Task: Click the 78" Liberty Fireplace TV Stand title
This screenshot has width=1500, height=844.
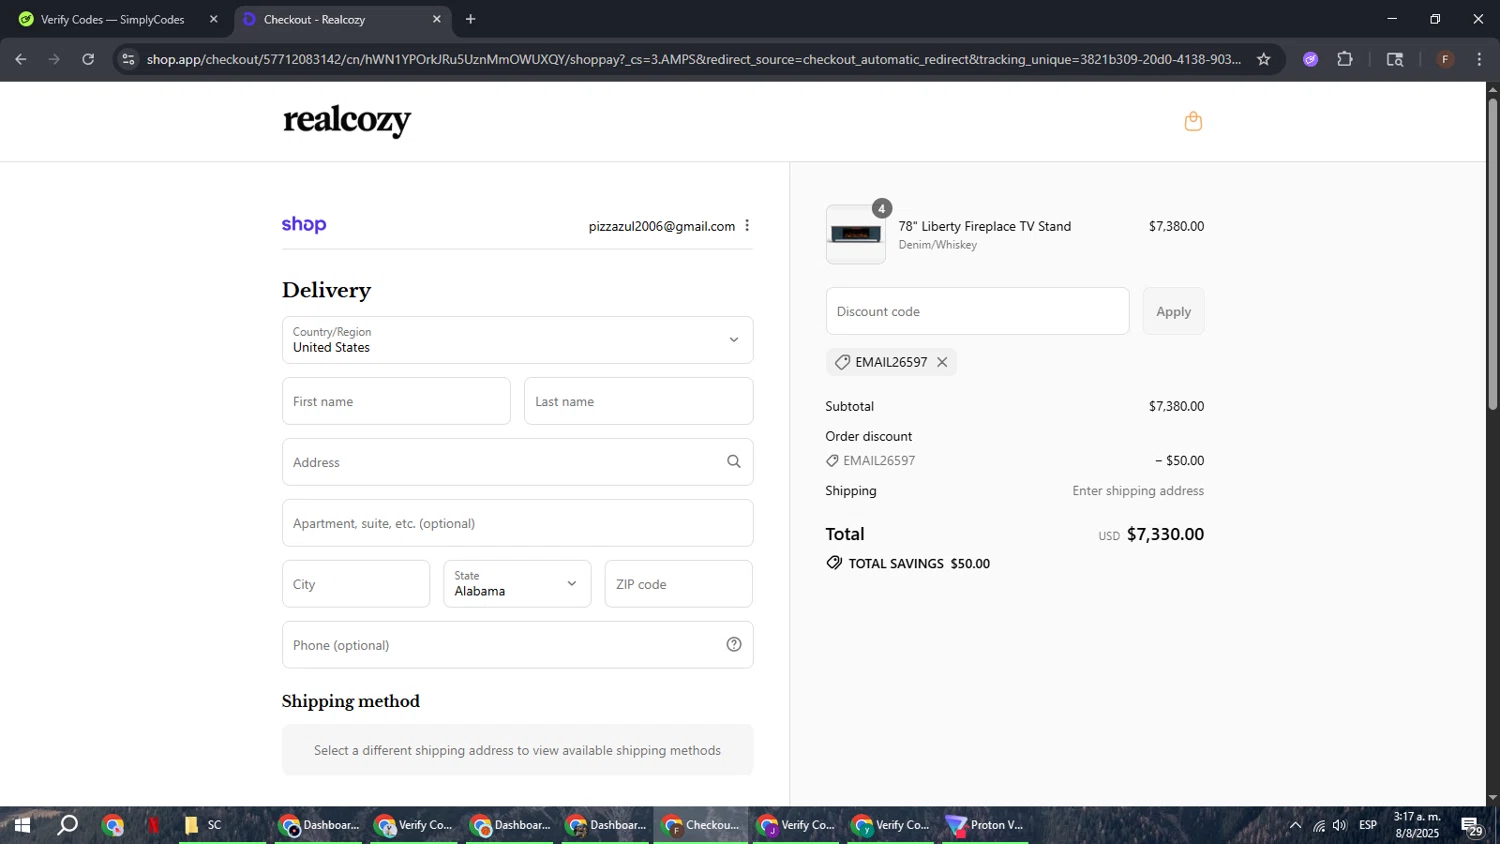Action: coord(985,226)
